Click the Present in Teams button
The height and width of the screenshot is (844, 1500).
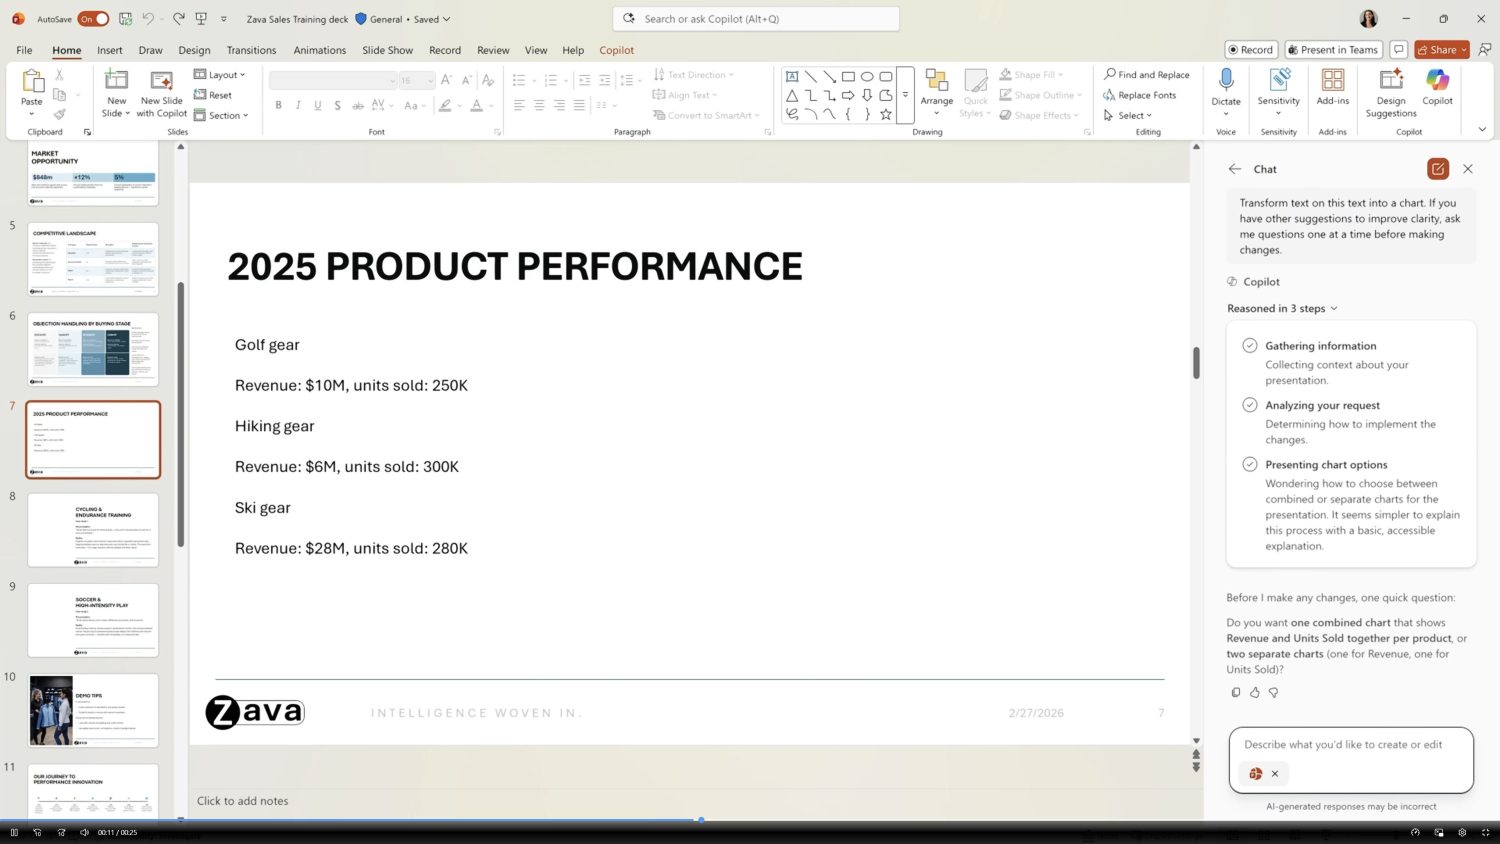[x=1333, y=50]
